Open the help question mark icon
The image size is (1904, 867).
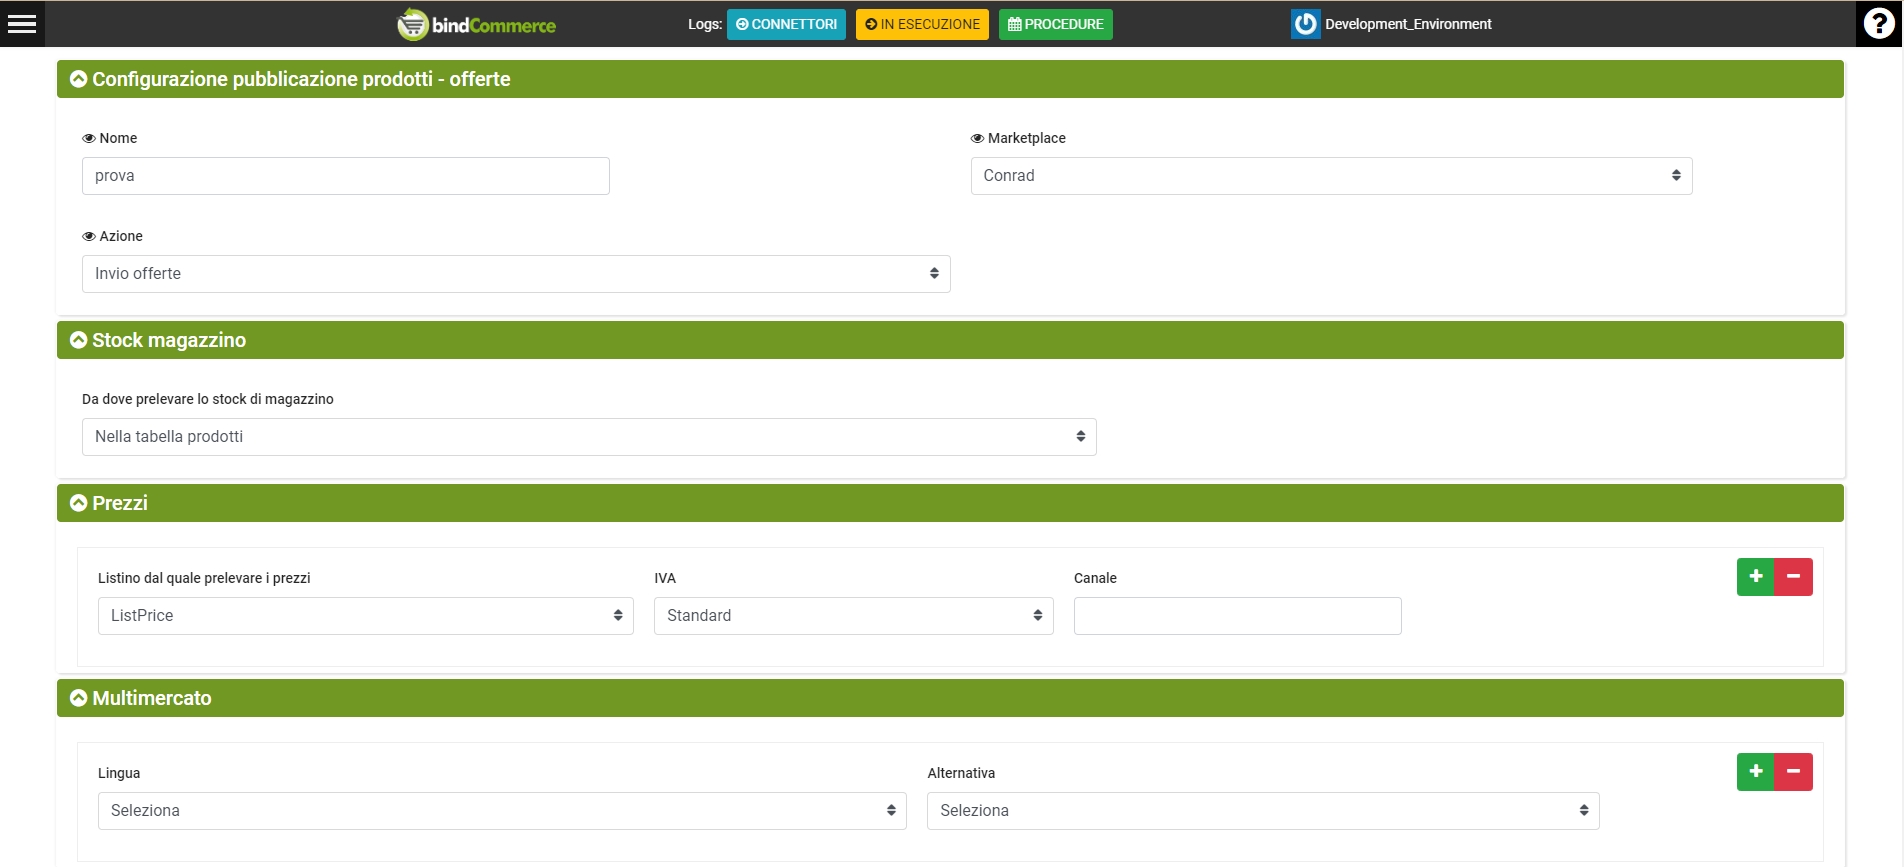pos(1879,23)
